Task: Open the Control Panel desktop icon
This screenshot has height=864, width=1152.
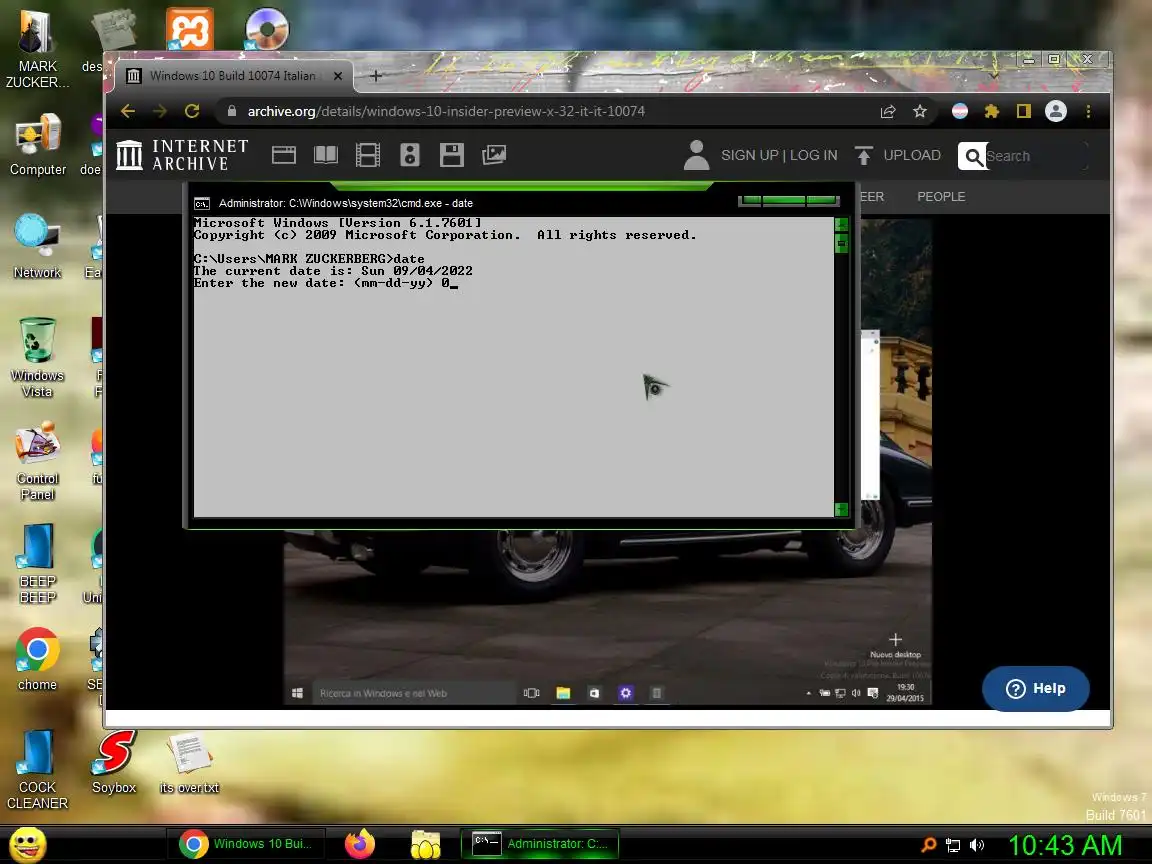Action: pos(37,461)
